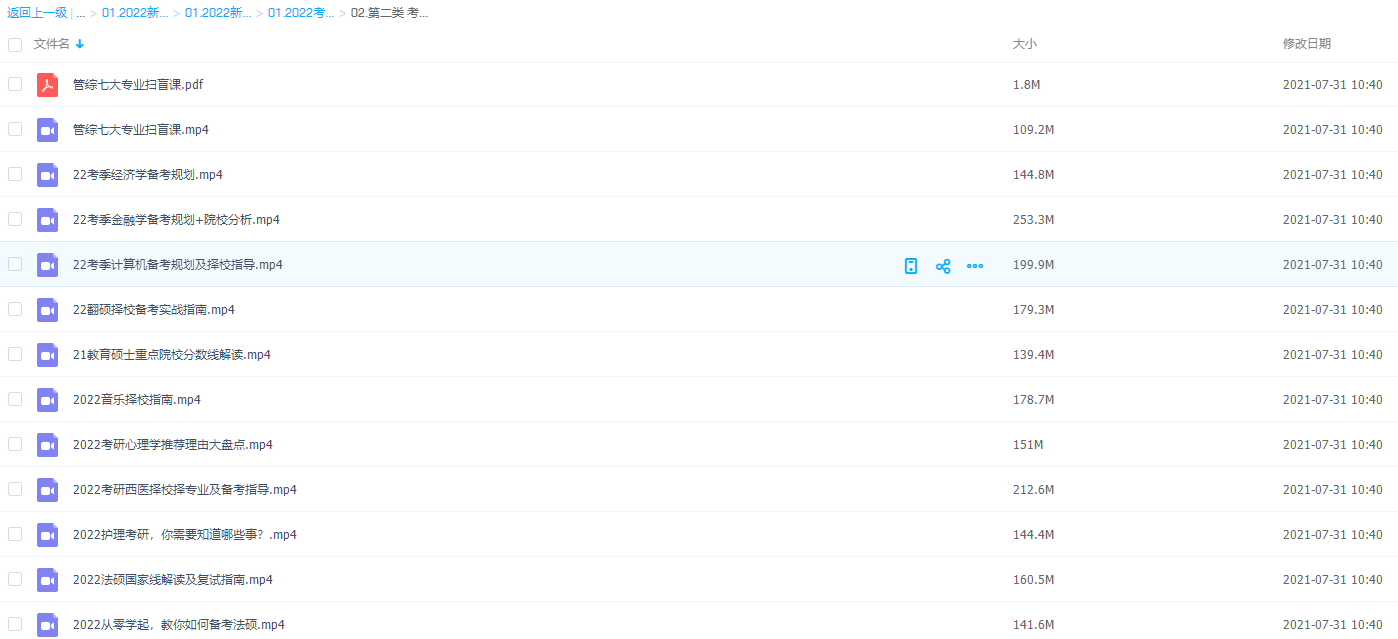Viewport: 1398px width, 639px height.
Task: Click the video icon of 2022法硕国家线解读及复试指南.mp4
Action: click(x=47, y=580)
